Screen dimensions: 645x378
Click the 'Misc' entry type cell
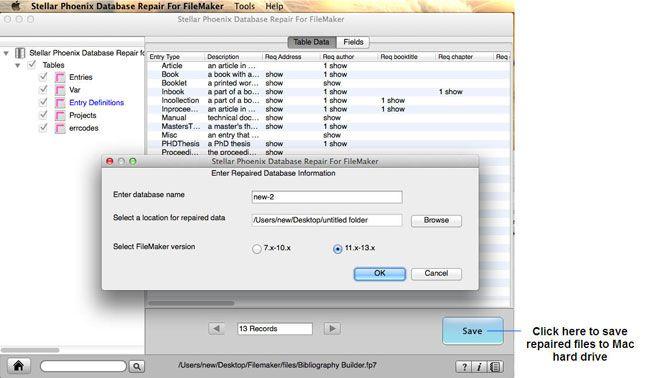[169, 135]
